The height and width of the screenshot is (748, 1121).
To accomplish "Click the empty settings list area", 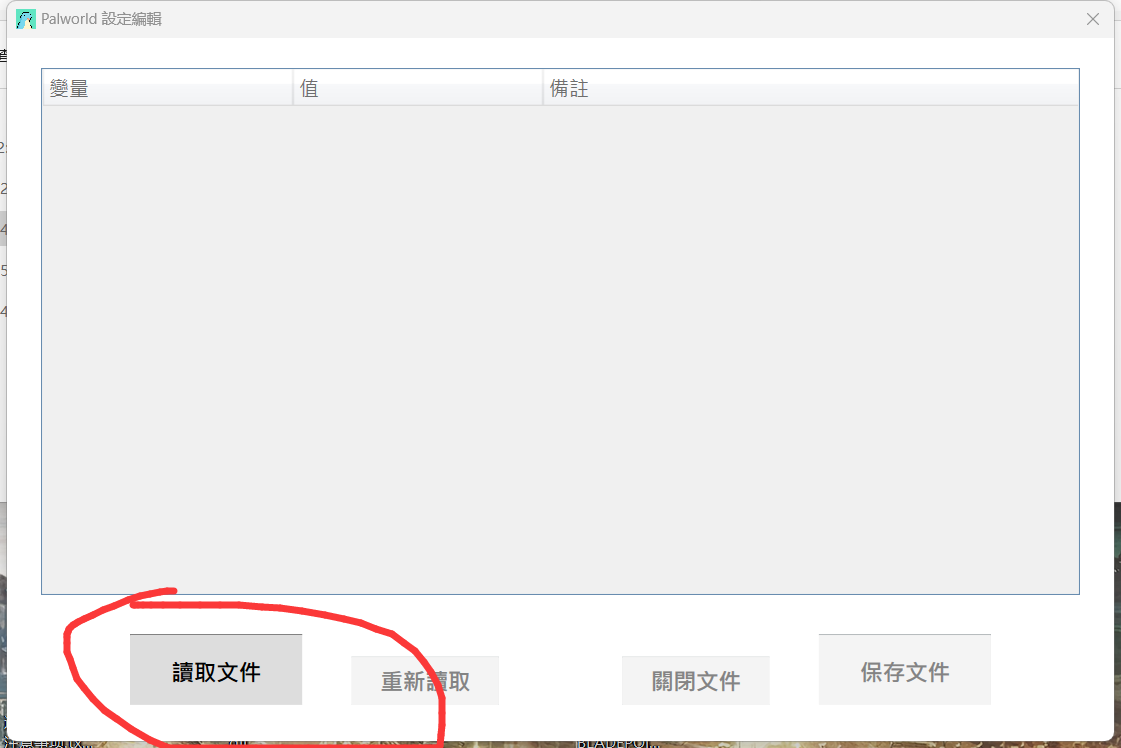I will 560,350.
